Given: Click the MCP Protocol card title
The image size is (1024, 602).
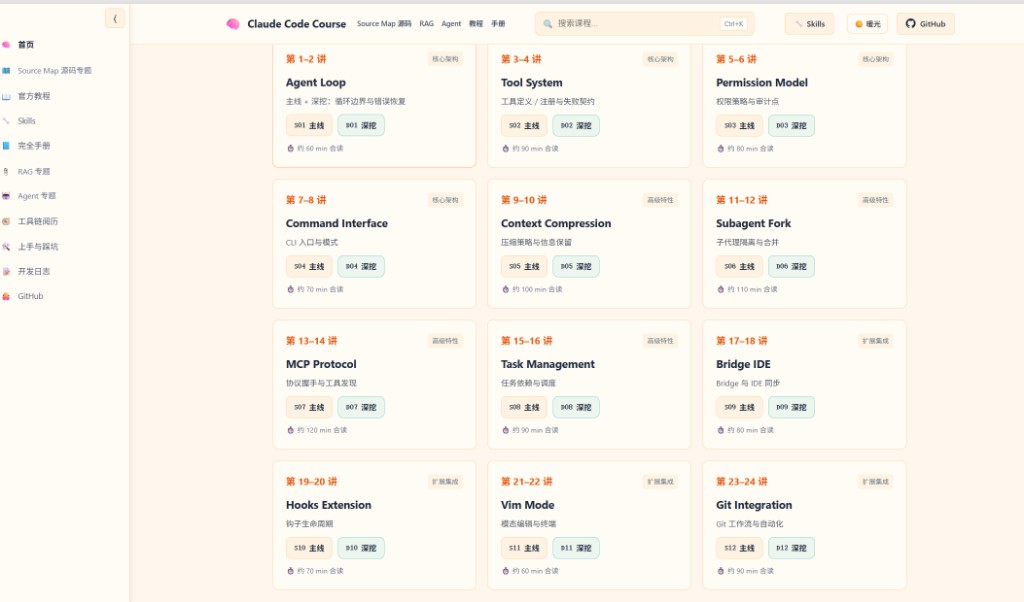Looking at the screenshot, I should click(x=321, y=364).
